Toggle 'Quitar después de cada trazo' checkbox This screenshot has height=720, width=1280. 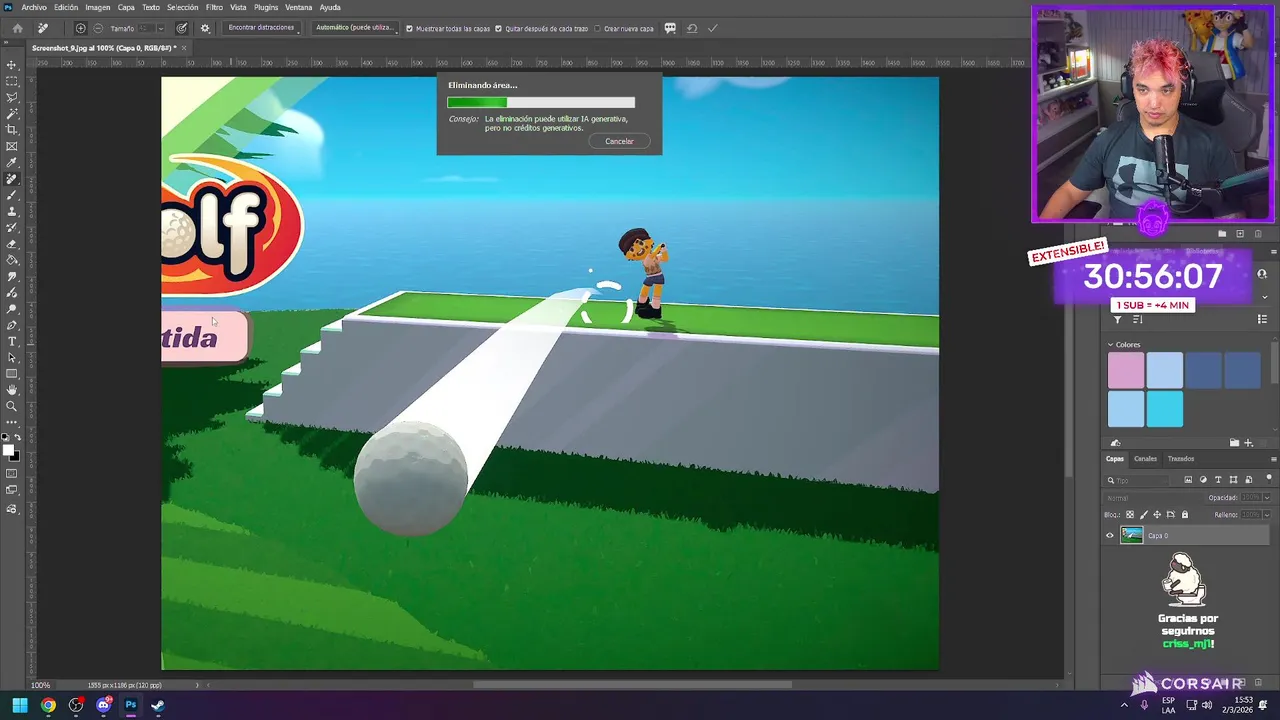click(x=499, y=28)
